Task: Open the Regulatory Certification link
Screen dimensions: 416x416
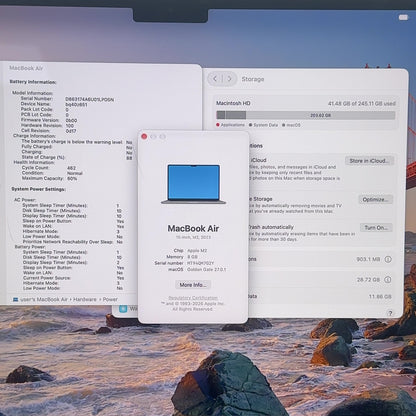Action: tap(193, 298)
